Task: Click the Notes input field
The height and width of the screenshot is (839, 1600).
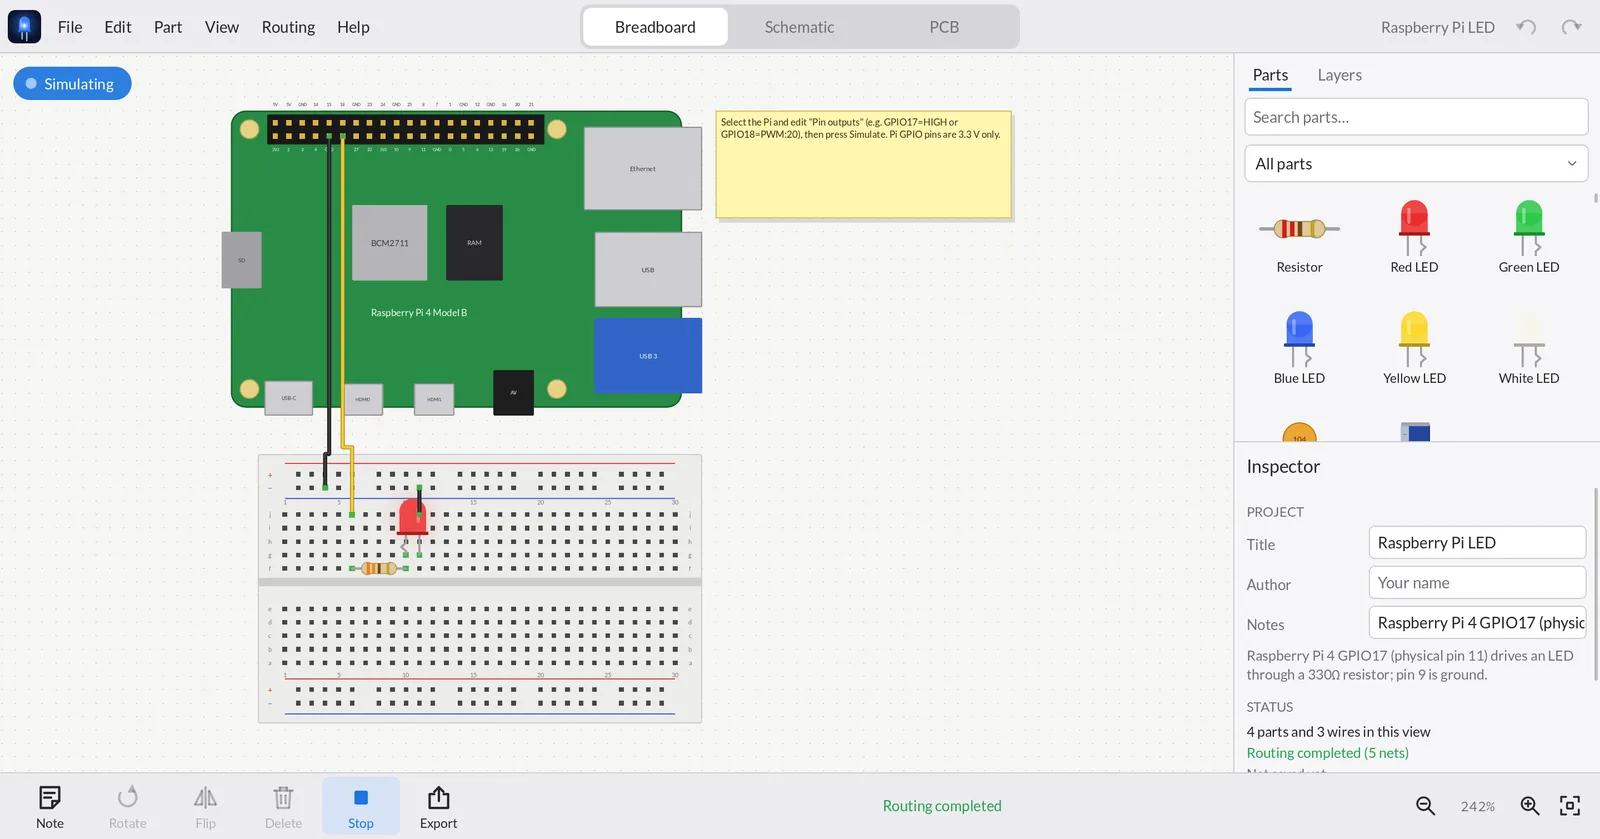Action: click(1477, 623)
